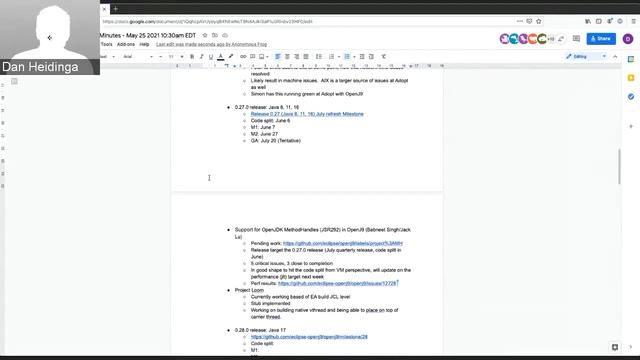640x360 pixels.
Task: Open the browser library icon
Action: tap(588, 21)
